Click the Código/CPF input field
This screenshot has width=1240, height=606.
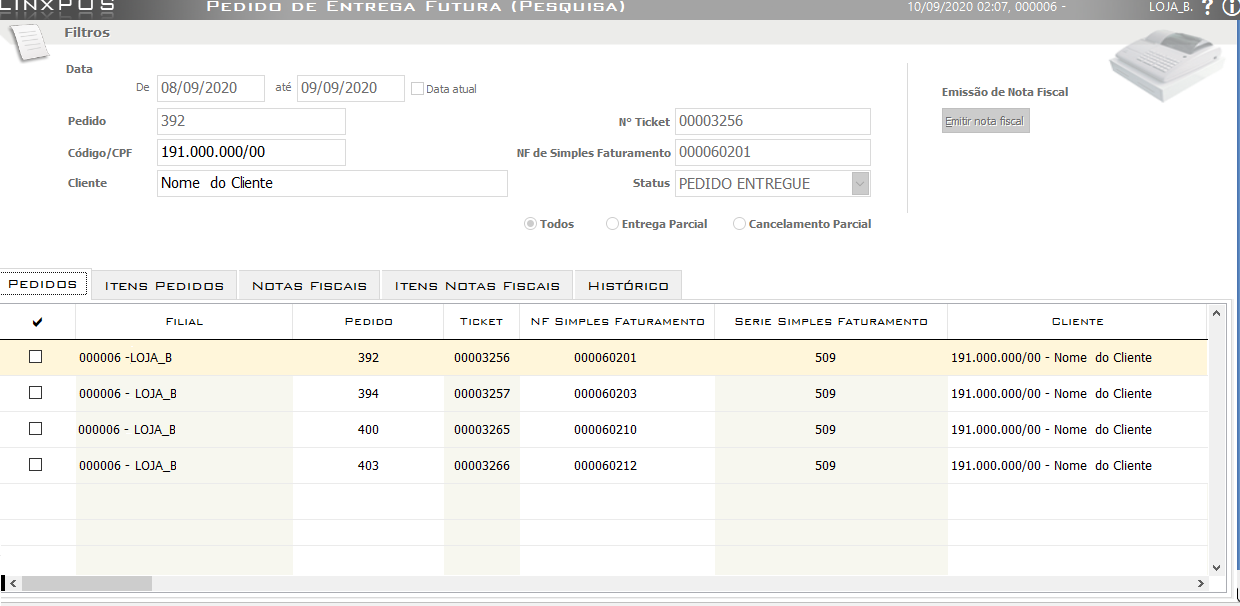[x=251, y=153]
